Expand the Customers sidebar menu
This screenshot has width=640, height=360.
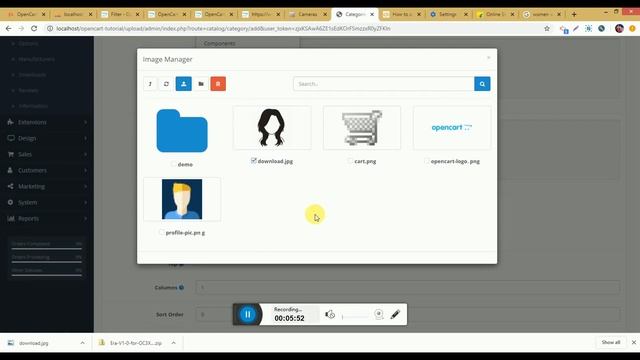47,170
